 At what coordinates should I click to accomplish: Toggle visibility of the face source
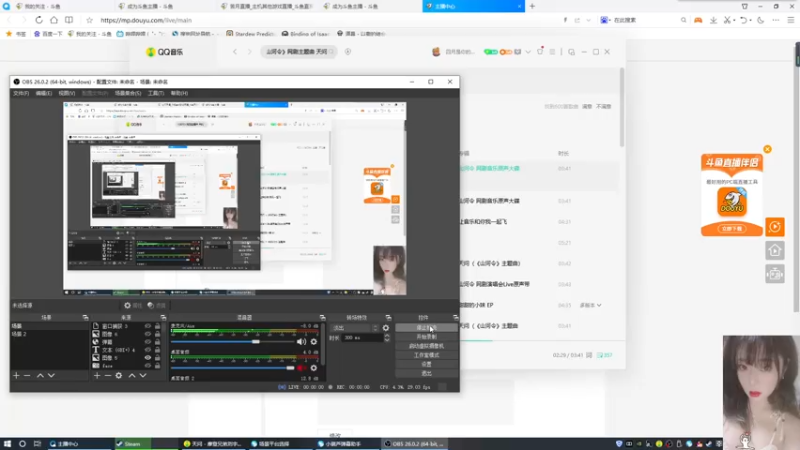(x=147, y=366)
